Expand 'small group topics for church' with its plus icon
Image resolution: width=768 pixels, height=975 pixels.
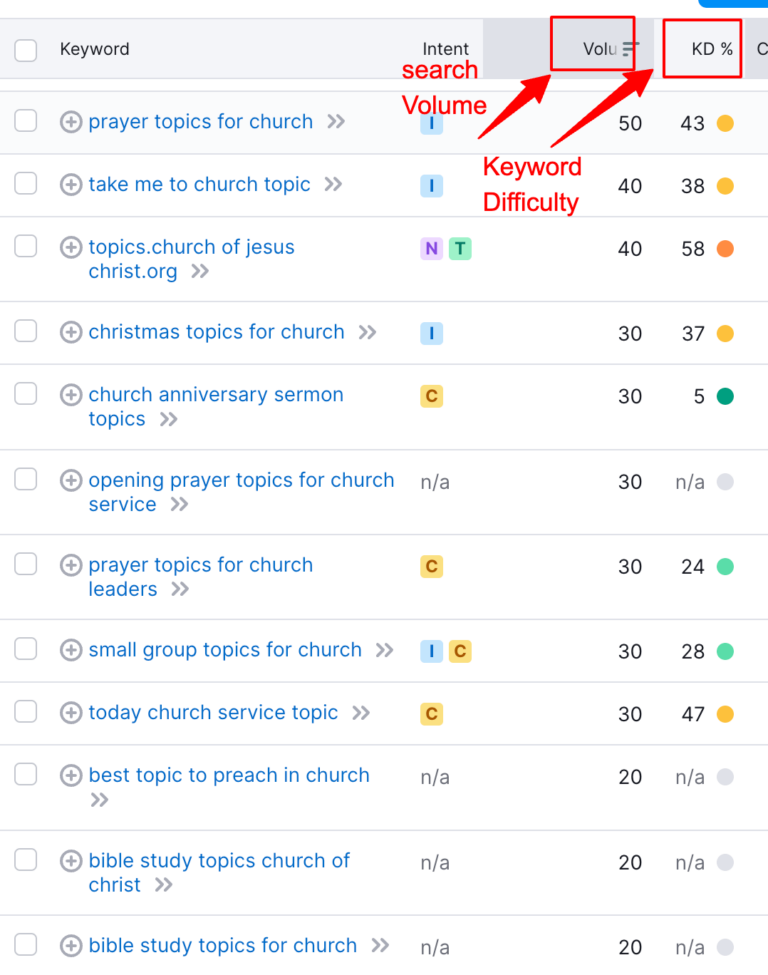coord(70,649)
